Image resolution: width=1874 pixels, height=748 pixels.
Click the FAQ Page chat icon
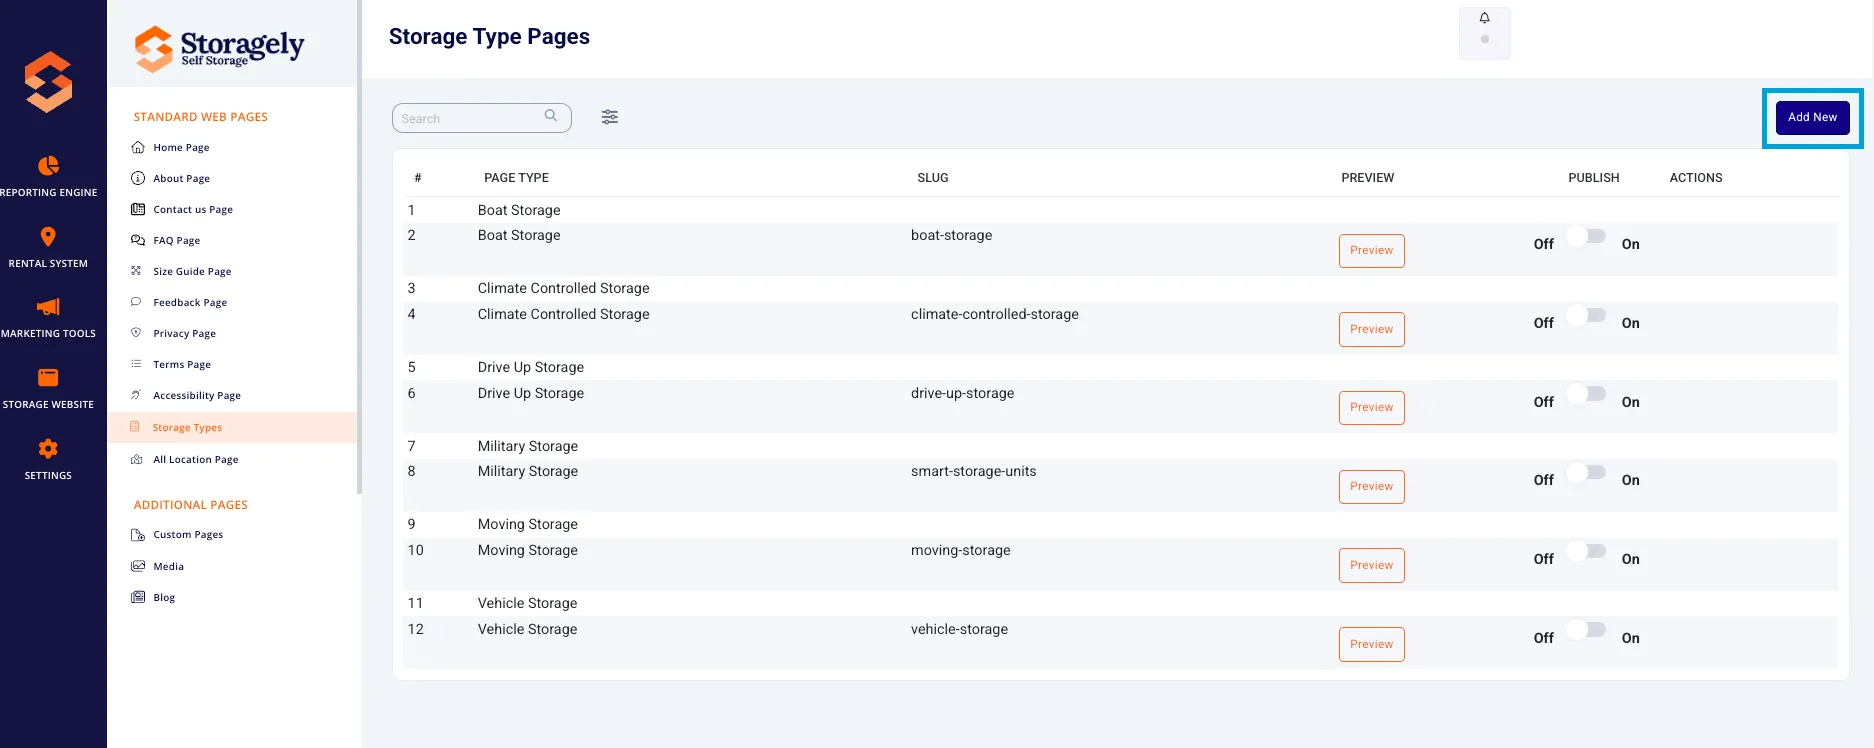coord(138,240)
